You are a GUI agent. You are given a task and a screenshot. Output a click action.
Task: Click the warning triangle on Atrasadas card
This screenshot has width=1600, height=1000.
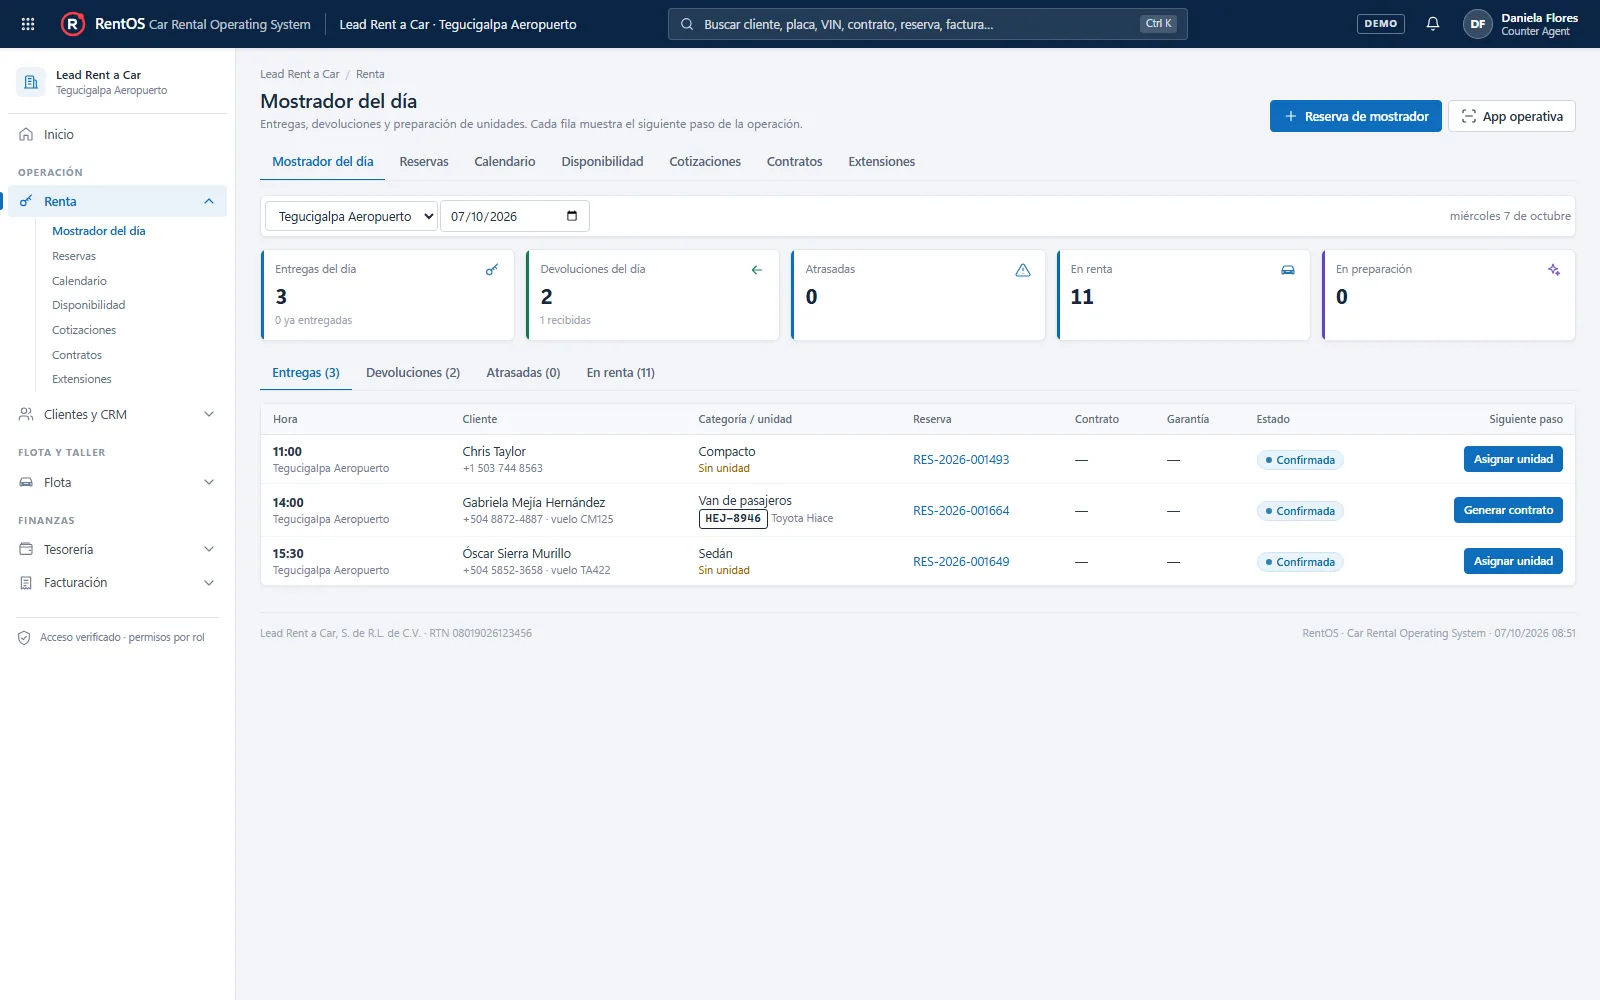coord(1023,270)
